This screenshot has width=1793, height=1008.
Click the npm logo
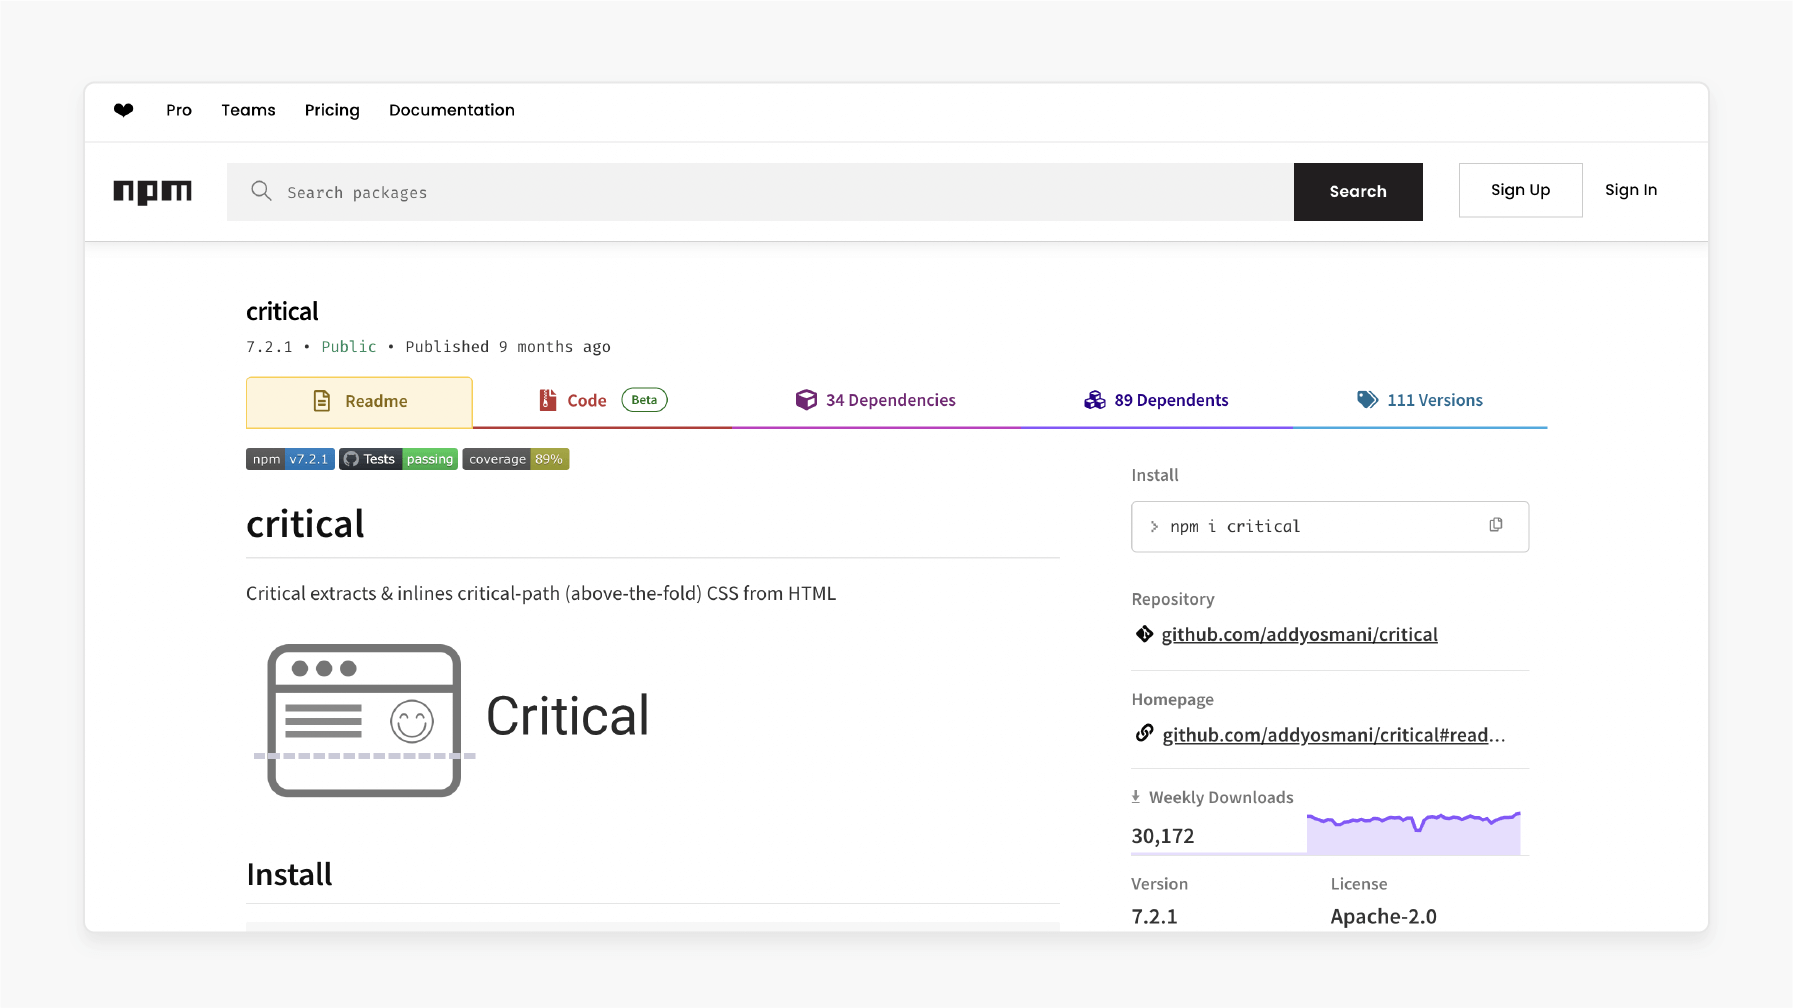click(x=152, y=191)
